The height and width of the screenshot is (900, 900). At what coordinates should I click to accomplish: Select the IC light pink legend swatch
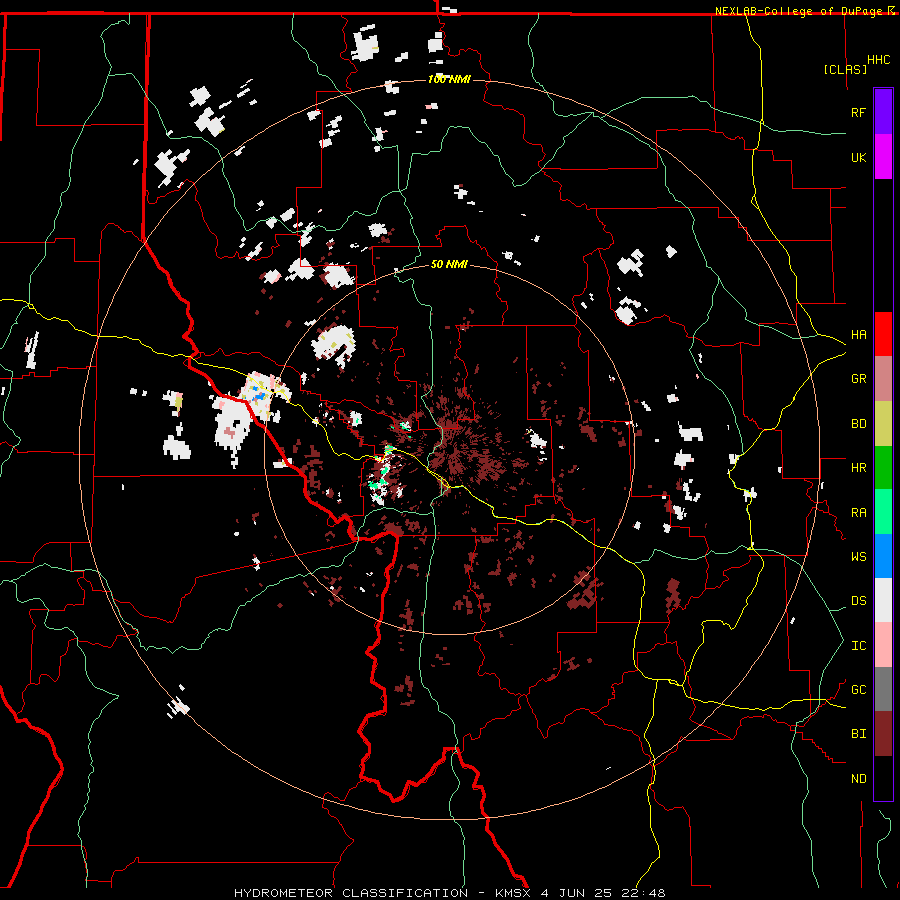883,645
